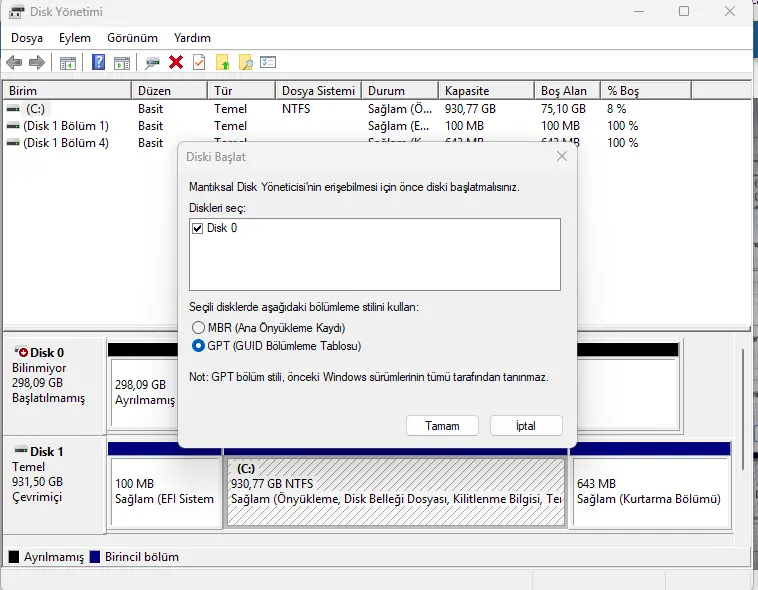Click inside the Diskleri seç list box
The width and height of the screenshot is (758, 590).
(375, 254)
